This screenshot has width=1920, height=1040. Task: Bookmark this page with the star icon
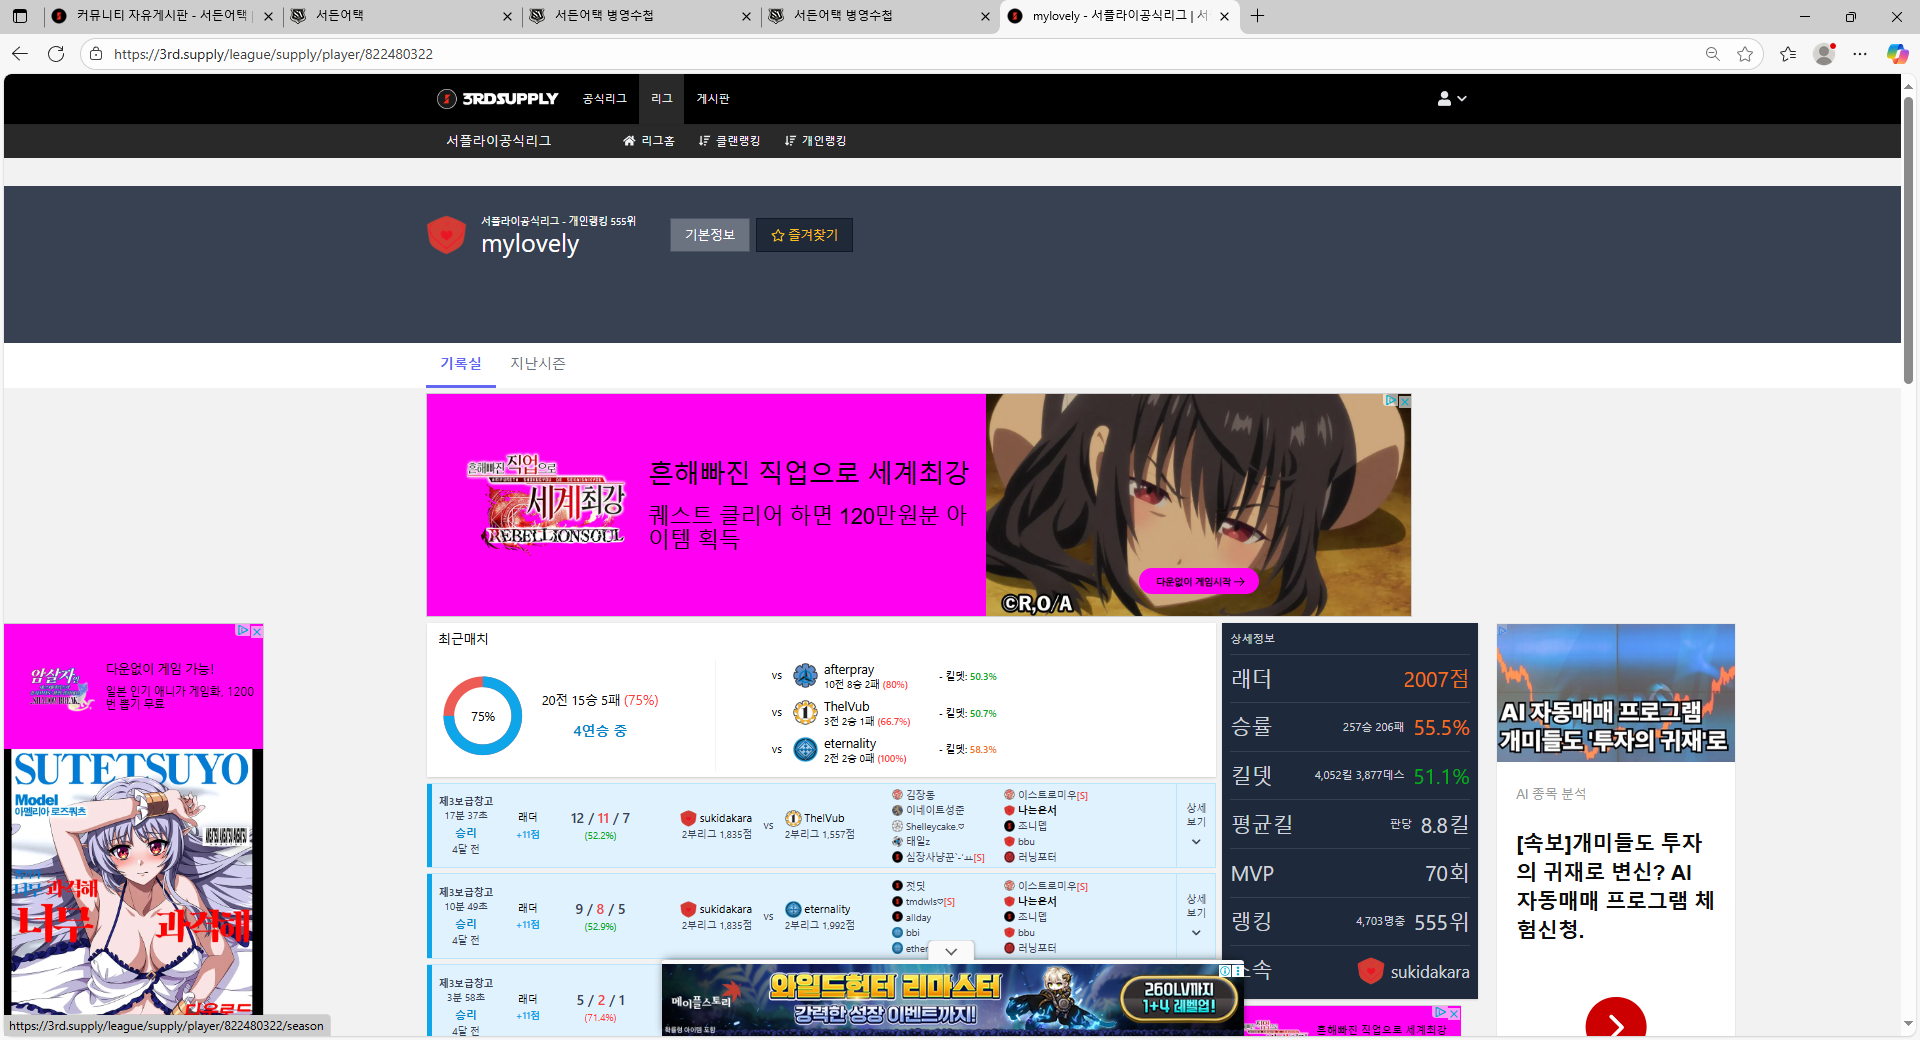click(x=1745, y=54)
